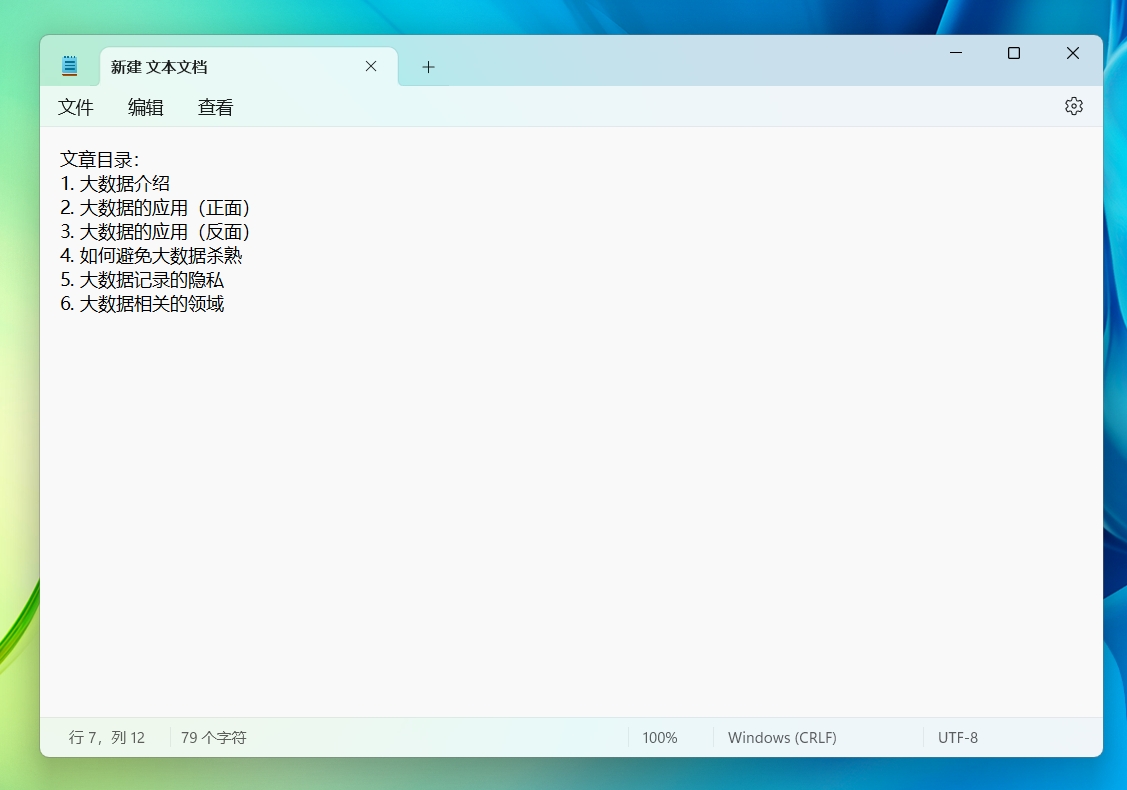This screenshot has width=1127, height=790.
Task: Maximize the Notepad window
Action: tap(1013, 52)
